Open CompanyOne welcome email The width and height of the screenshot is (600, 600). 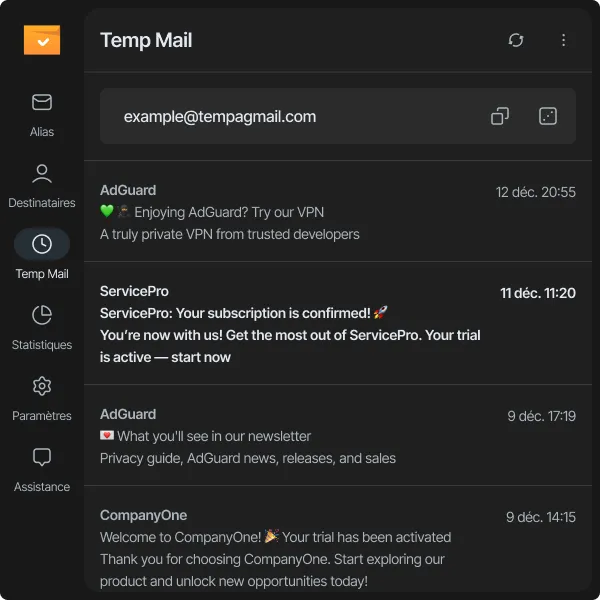(300, 548)
